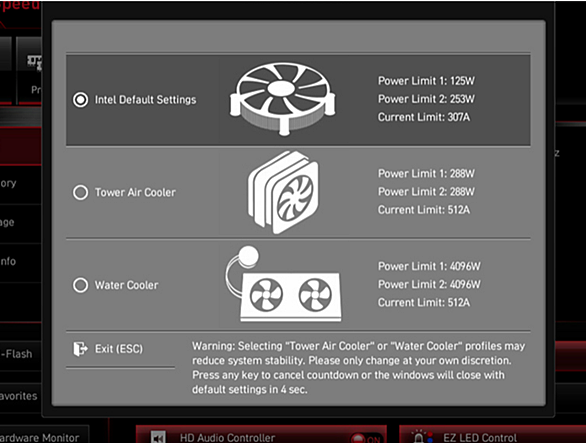
Task: Click the Exit door icon
Action: point(80,349)
